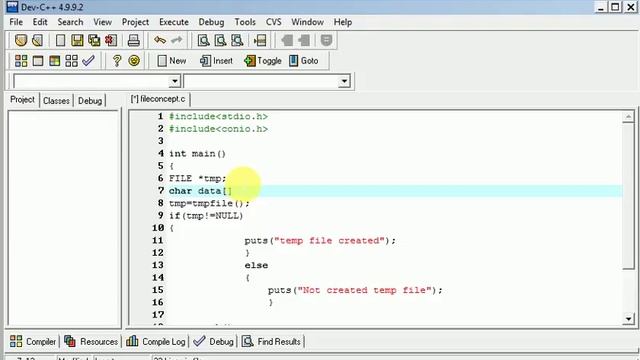Screen dimensions: 640x360
Task: Open the Compiler bottom tab
Action: pyautogui.click(x=33, y=341)
